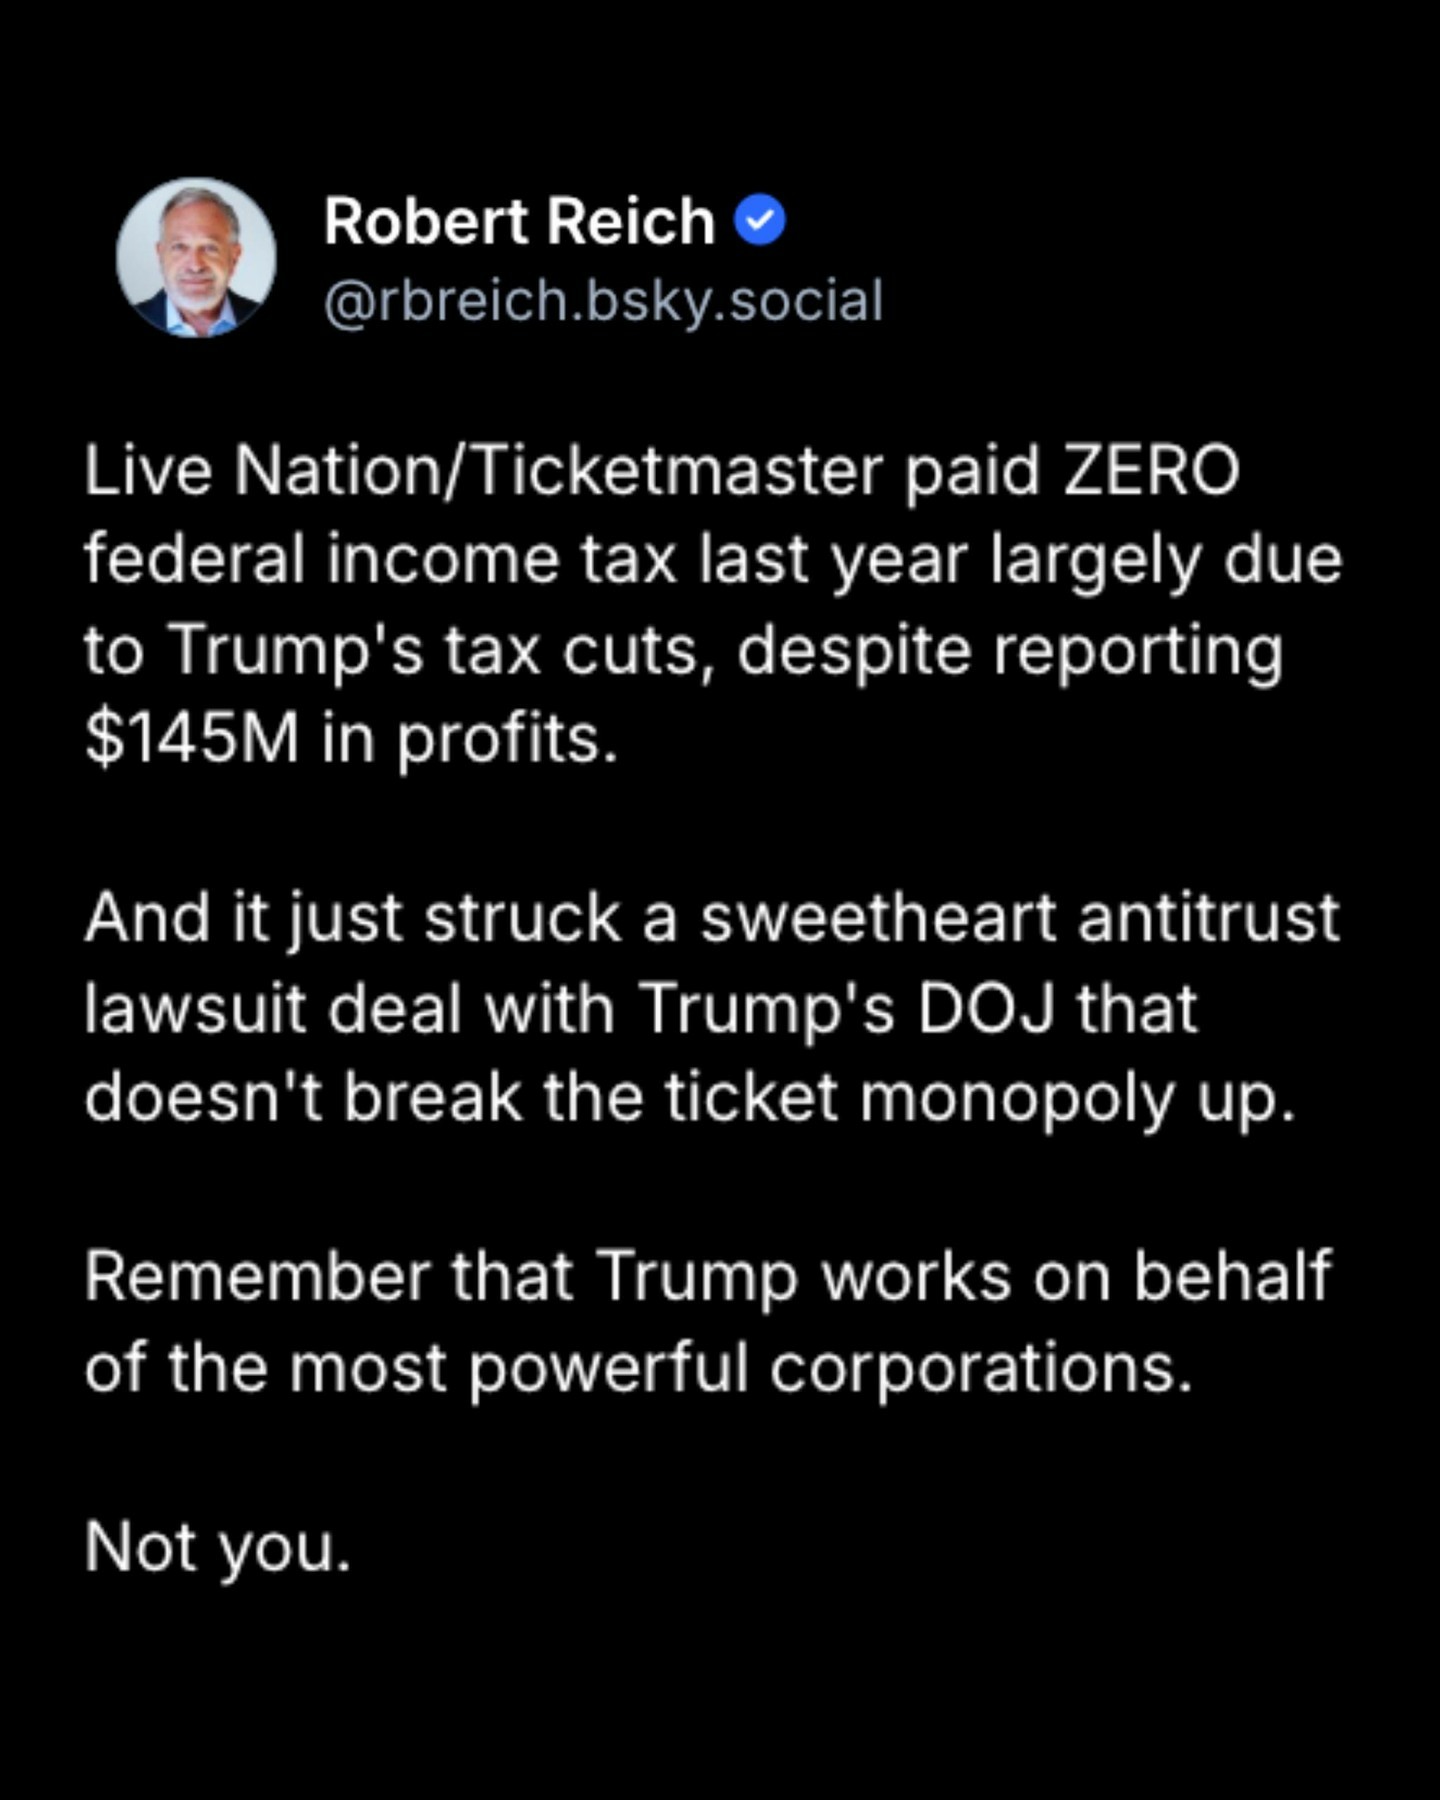The width and height of the screenshot is (1440, 1800).
Task: Open the Robert Reich display name
Action: 519,221
